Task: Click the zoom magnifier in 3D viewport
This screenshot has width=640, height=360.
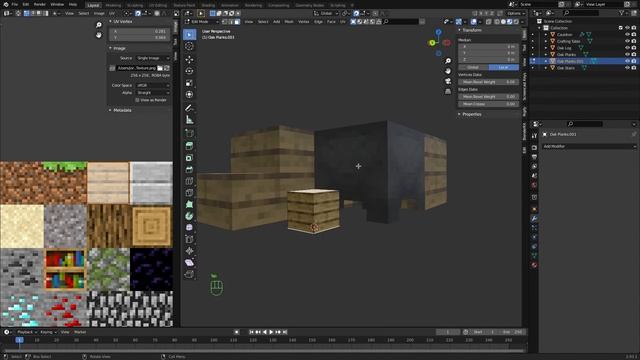Action: (448, 61)
